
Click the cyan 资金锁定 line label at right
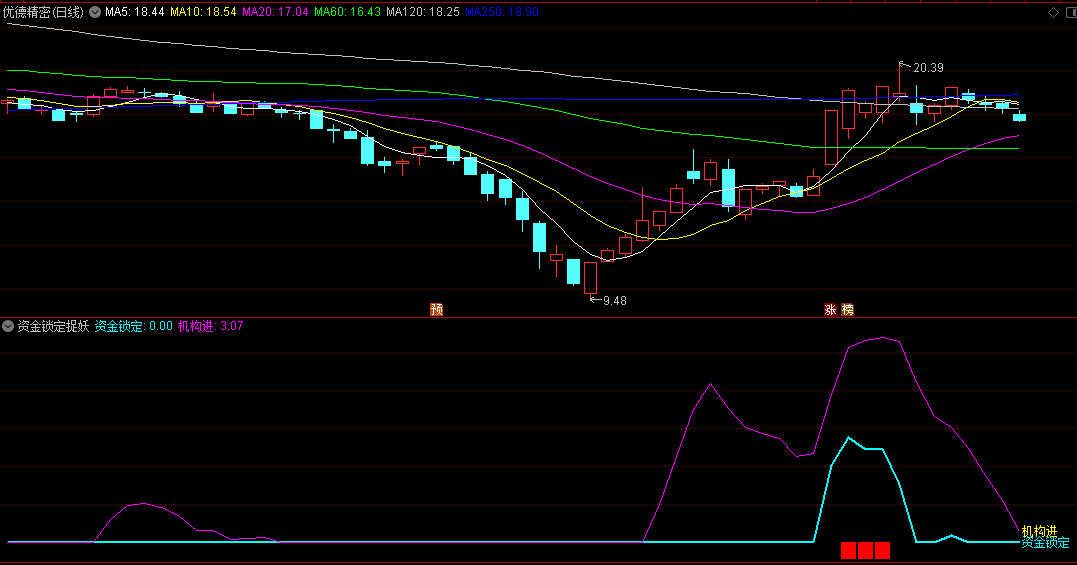[1045, 543]
